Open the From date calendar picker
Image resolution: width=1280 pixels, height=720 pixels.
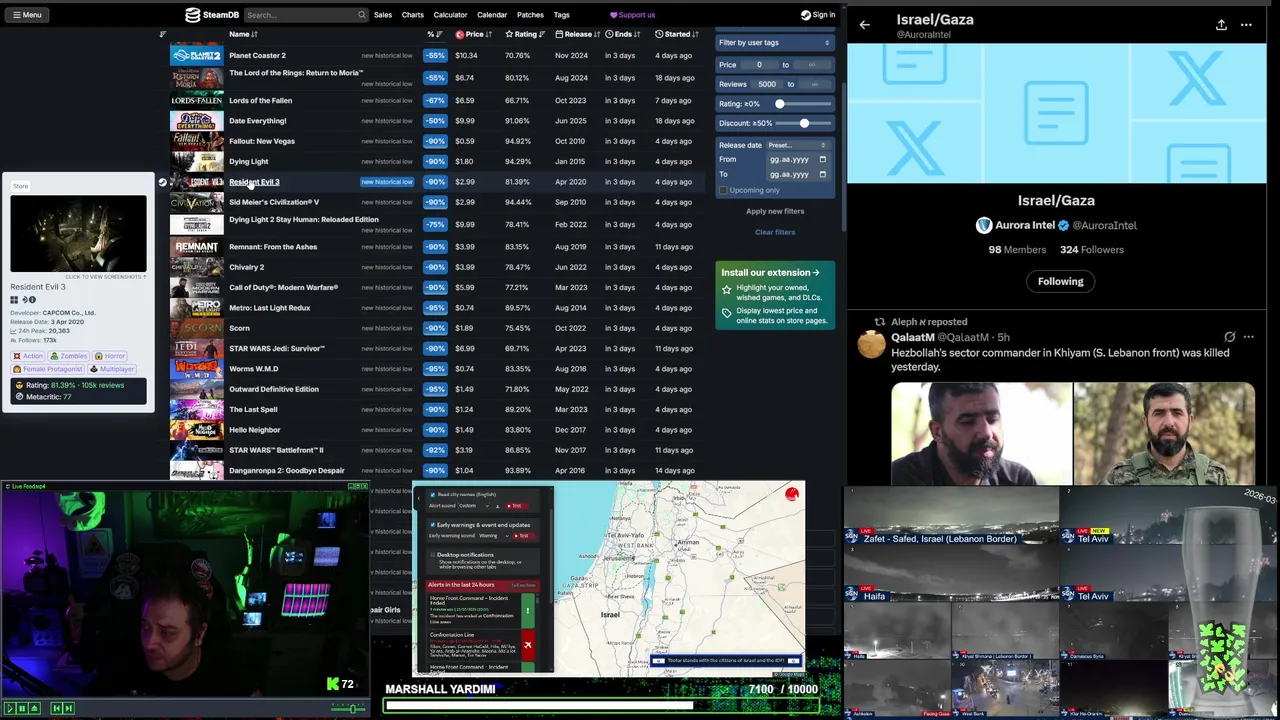[822, 159]
